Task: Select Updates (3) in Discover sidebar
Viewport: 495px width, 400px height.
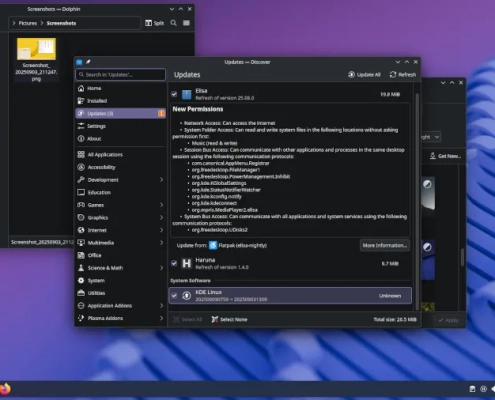Action: tap(120, 113)
